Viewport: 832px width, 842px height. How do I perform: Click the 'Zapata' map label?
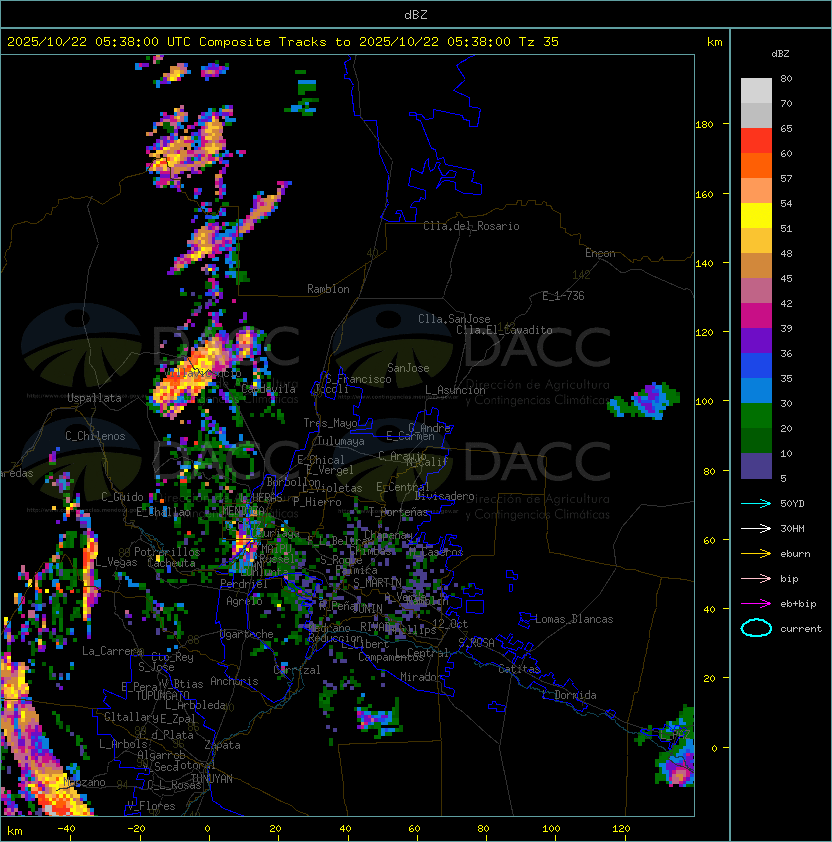tap(222, 745)
